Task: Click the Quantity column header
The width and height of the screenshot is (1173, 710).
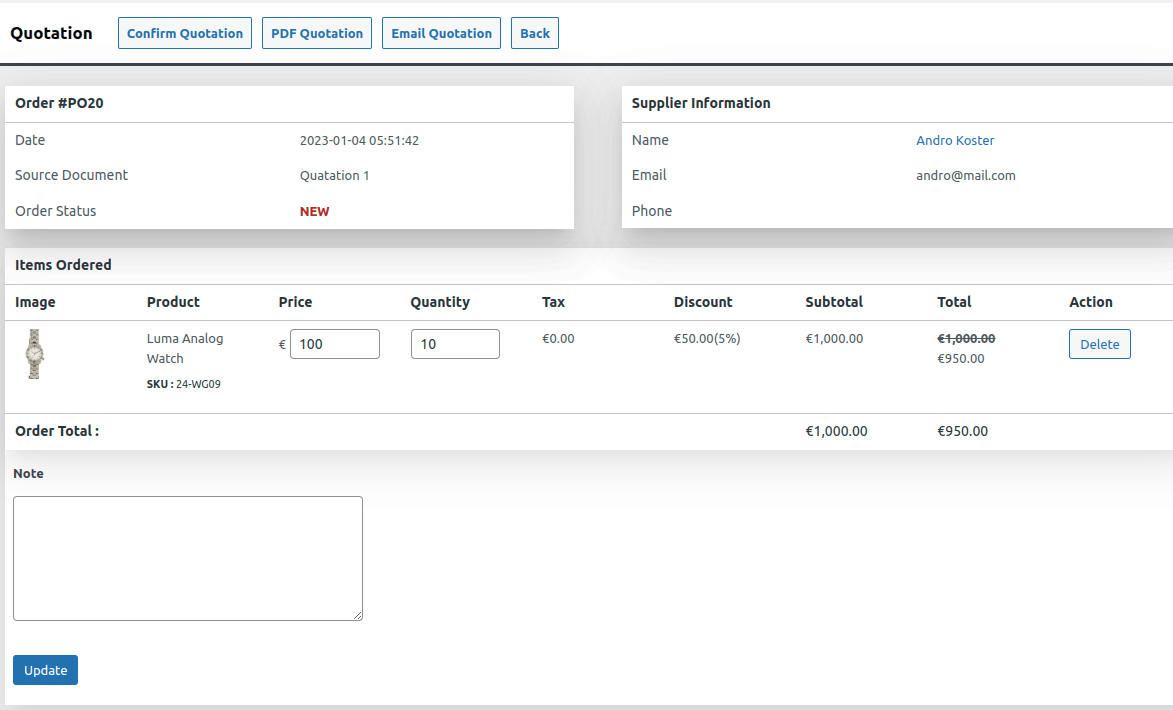Action: click(440, 302)
